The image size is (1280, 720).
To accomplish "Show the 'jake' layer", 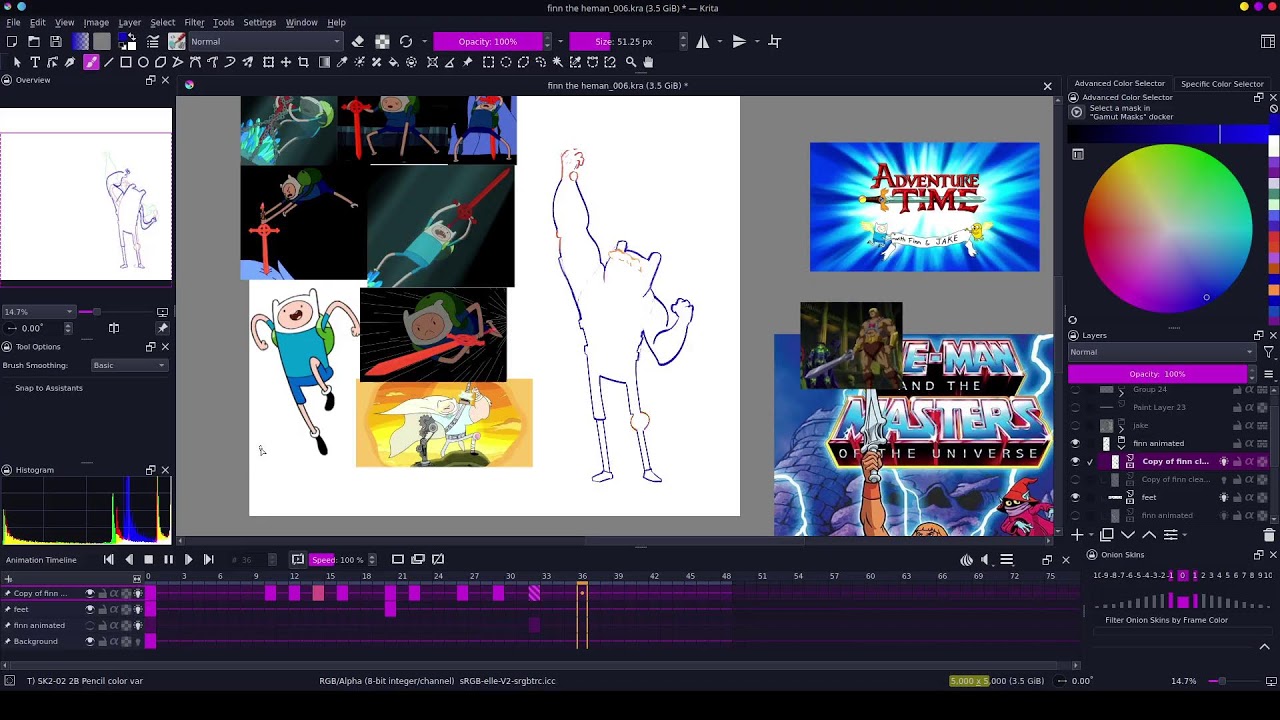I will coord(1075,425).
